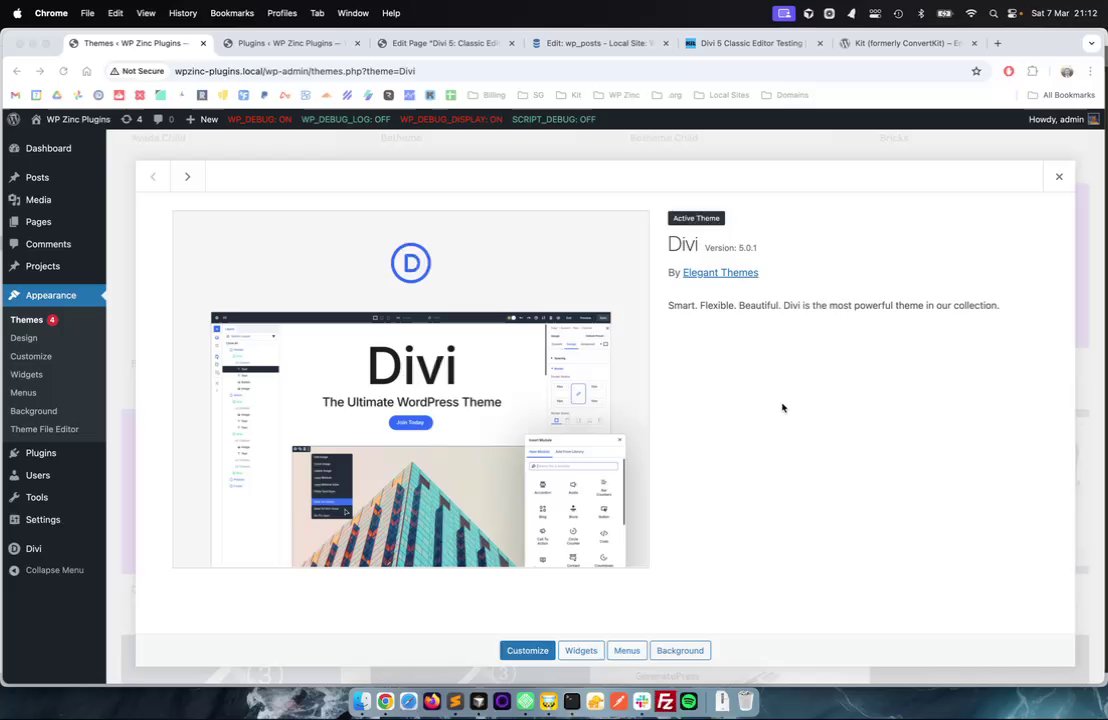1108x720 pixels.
Task: Open Pages in the sidebar
Action: [53, 222]
